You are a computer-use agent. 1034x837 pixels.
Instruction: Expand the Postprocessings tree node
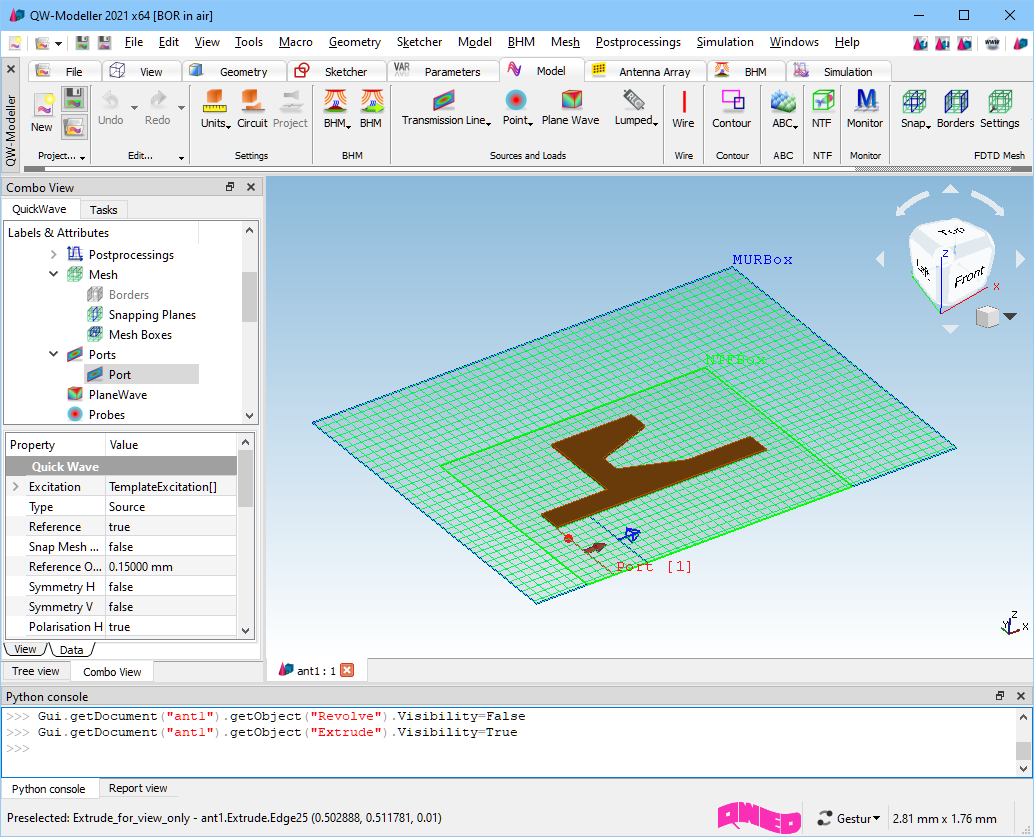pyautogui.click(x=54, y=255)
